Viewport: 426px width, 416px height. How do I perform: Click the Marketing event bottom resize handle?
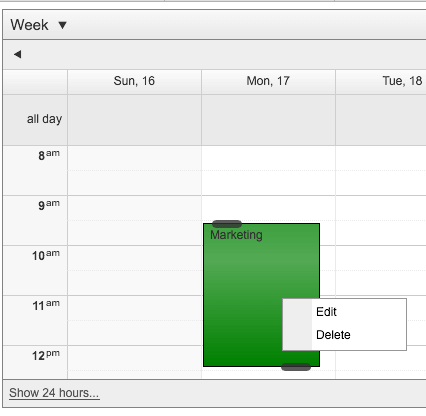[x=296, y=367]
